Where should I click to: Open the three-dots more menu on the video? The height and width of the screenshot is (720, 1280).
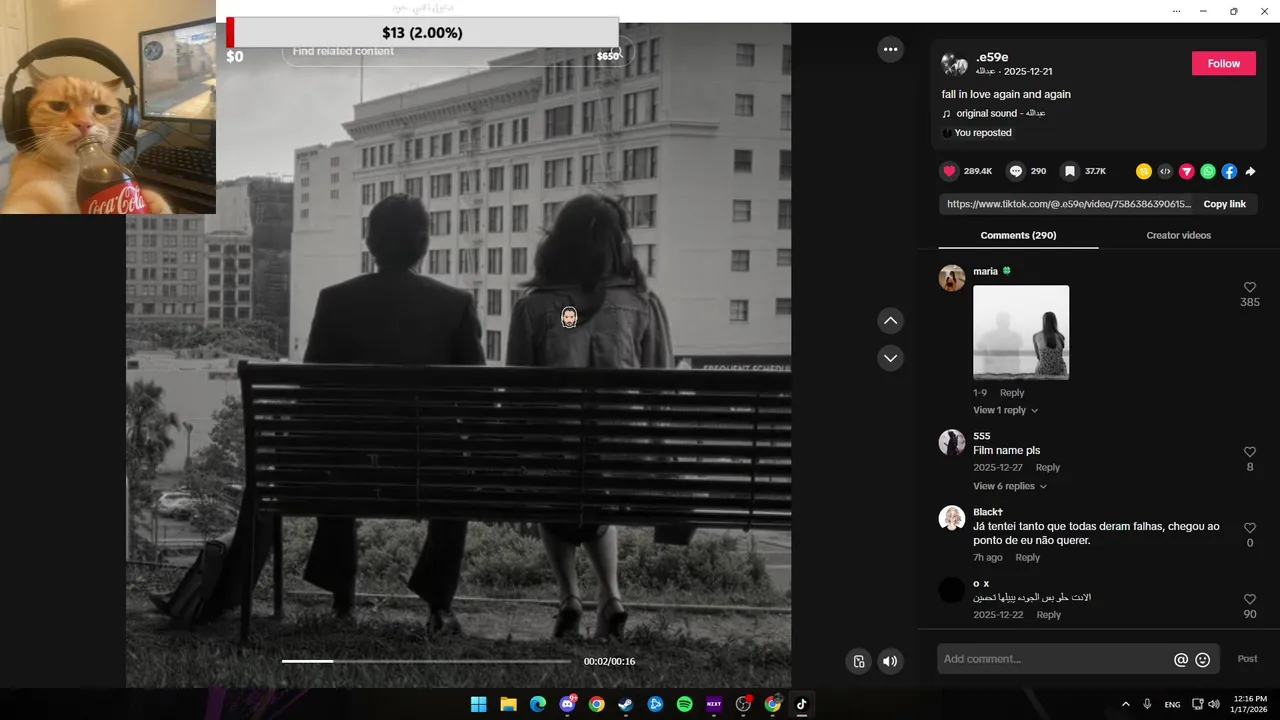click(890, 49)
